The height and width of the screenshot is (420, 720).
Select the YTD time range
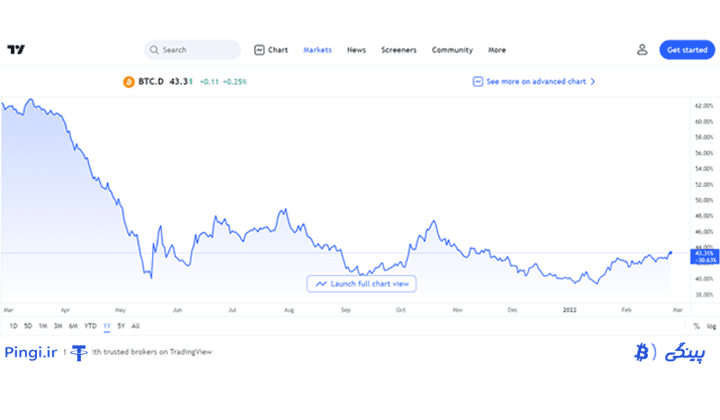pyautogui.click(x=90, y=326)
